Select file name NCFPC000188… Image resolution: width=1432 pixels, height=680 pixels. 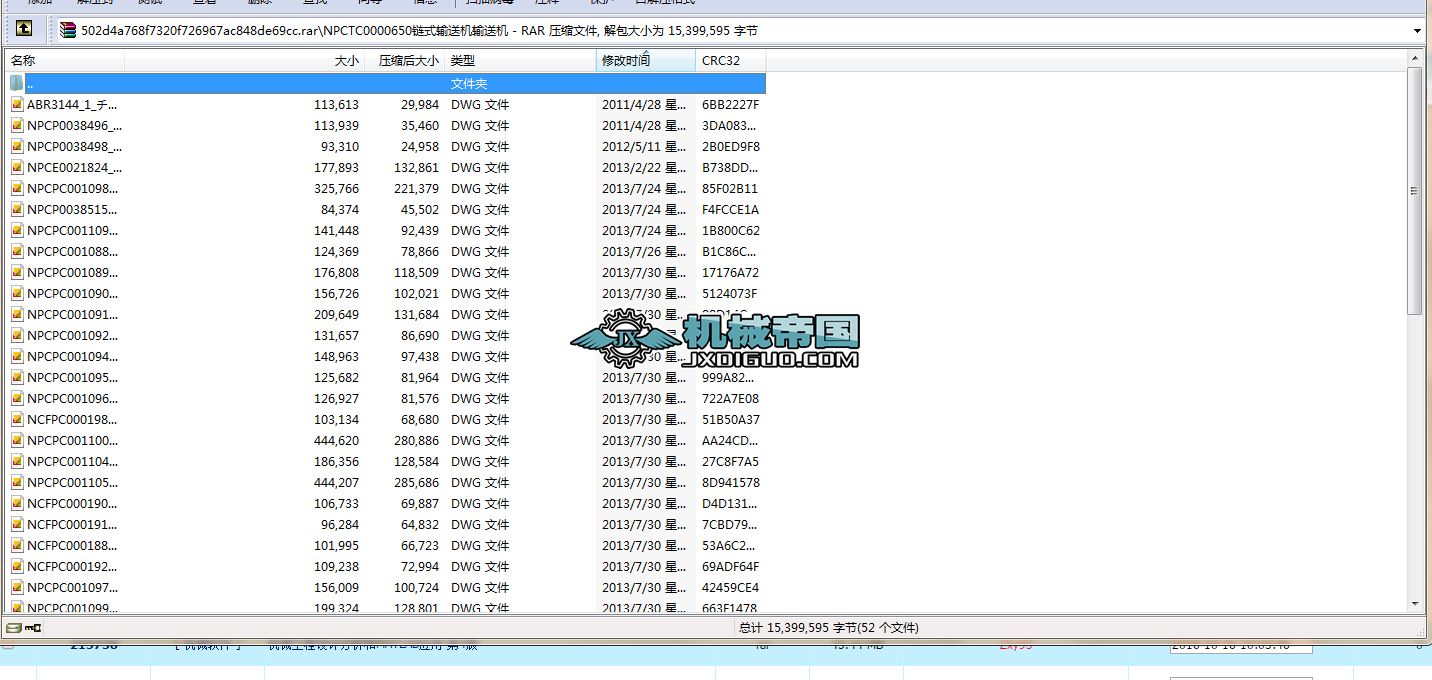(x=72, y=546)
